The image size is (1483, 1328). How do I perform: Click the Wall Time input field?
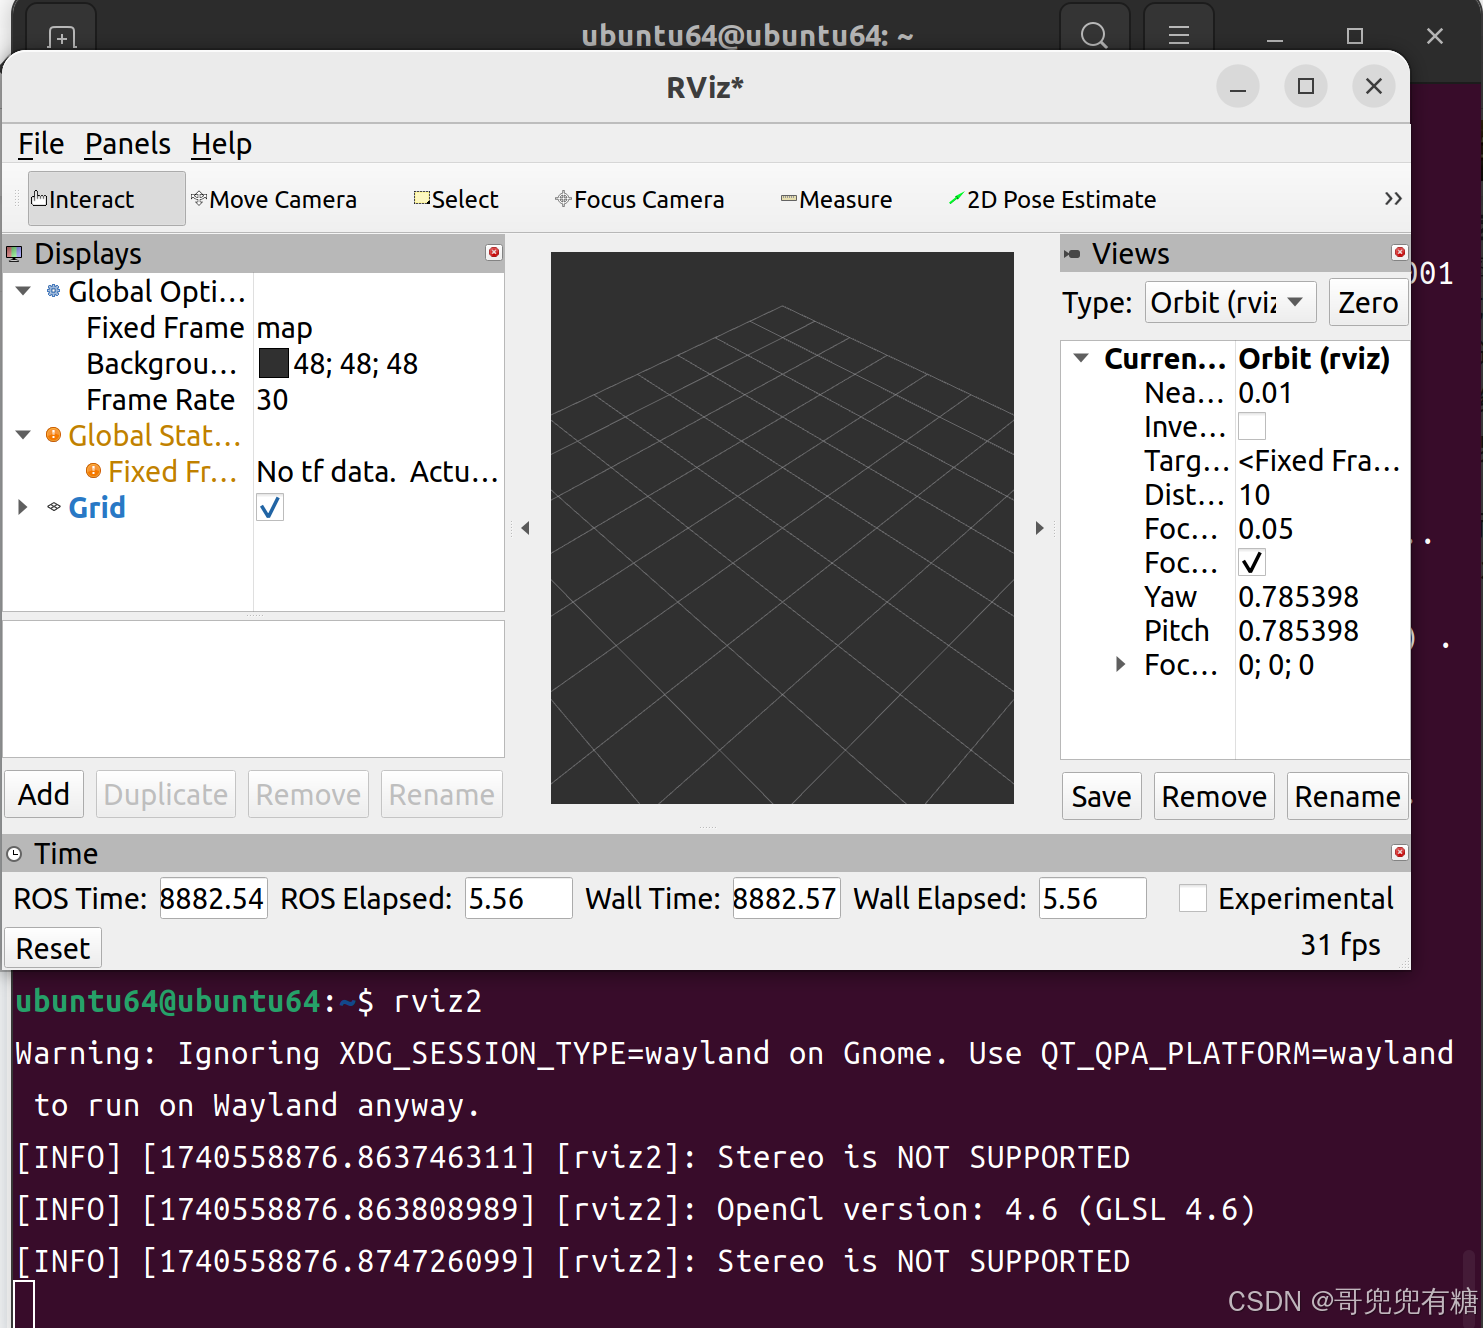point(786,898)
